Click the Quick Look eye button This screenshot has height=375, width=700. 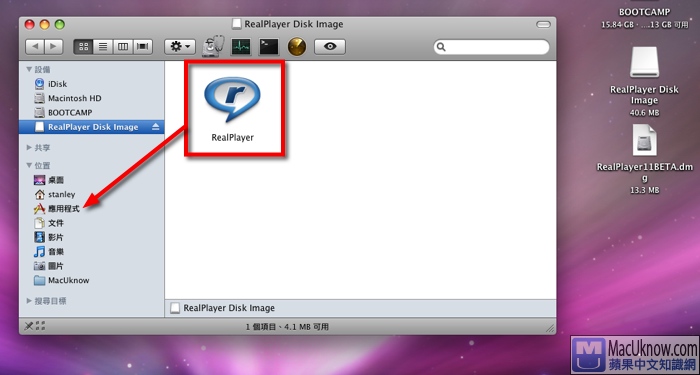(330, 46)
